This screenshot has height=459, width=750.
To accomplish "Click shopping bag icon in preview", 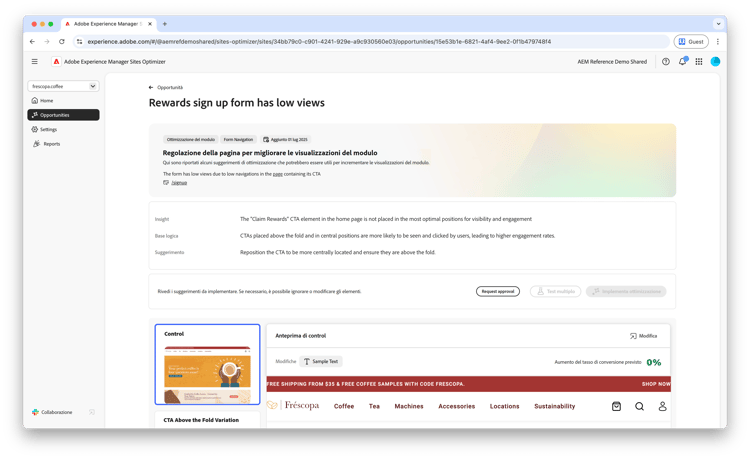I will pyautogui.click(x=617, y=406).
